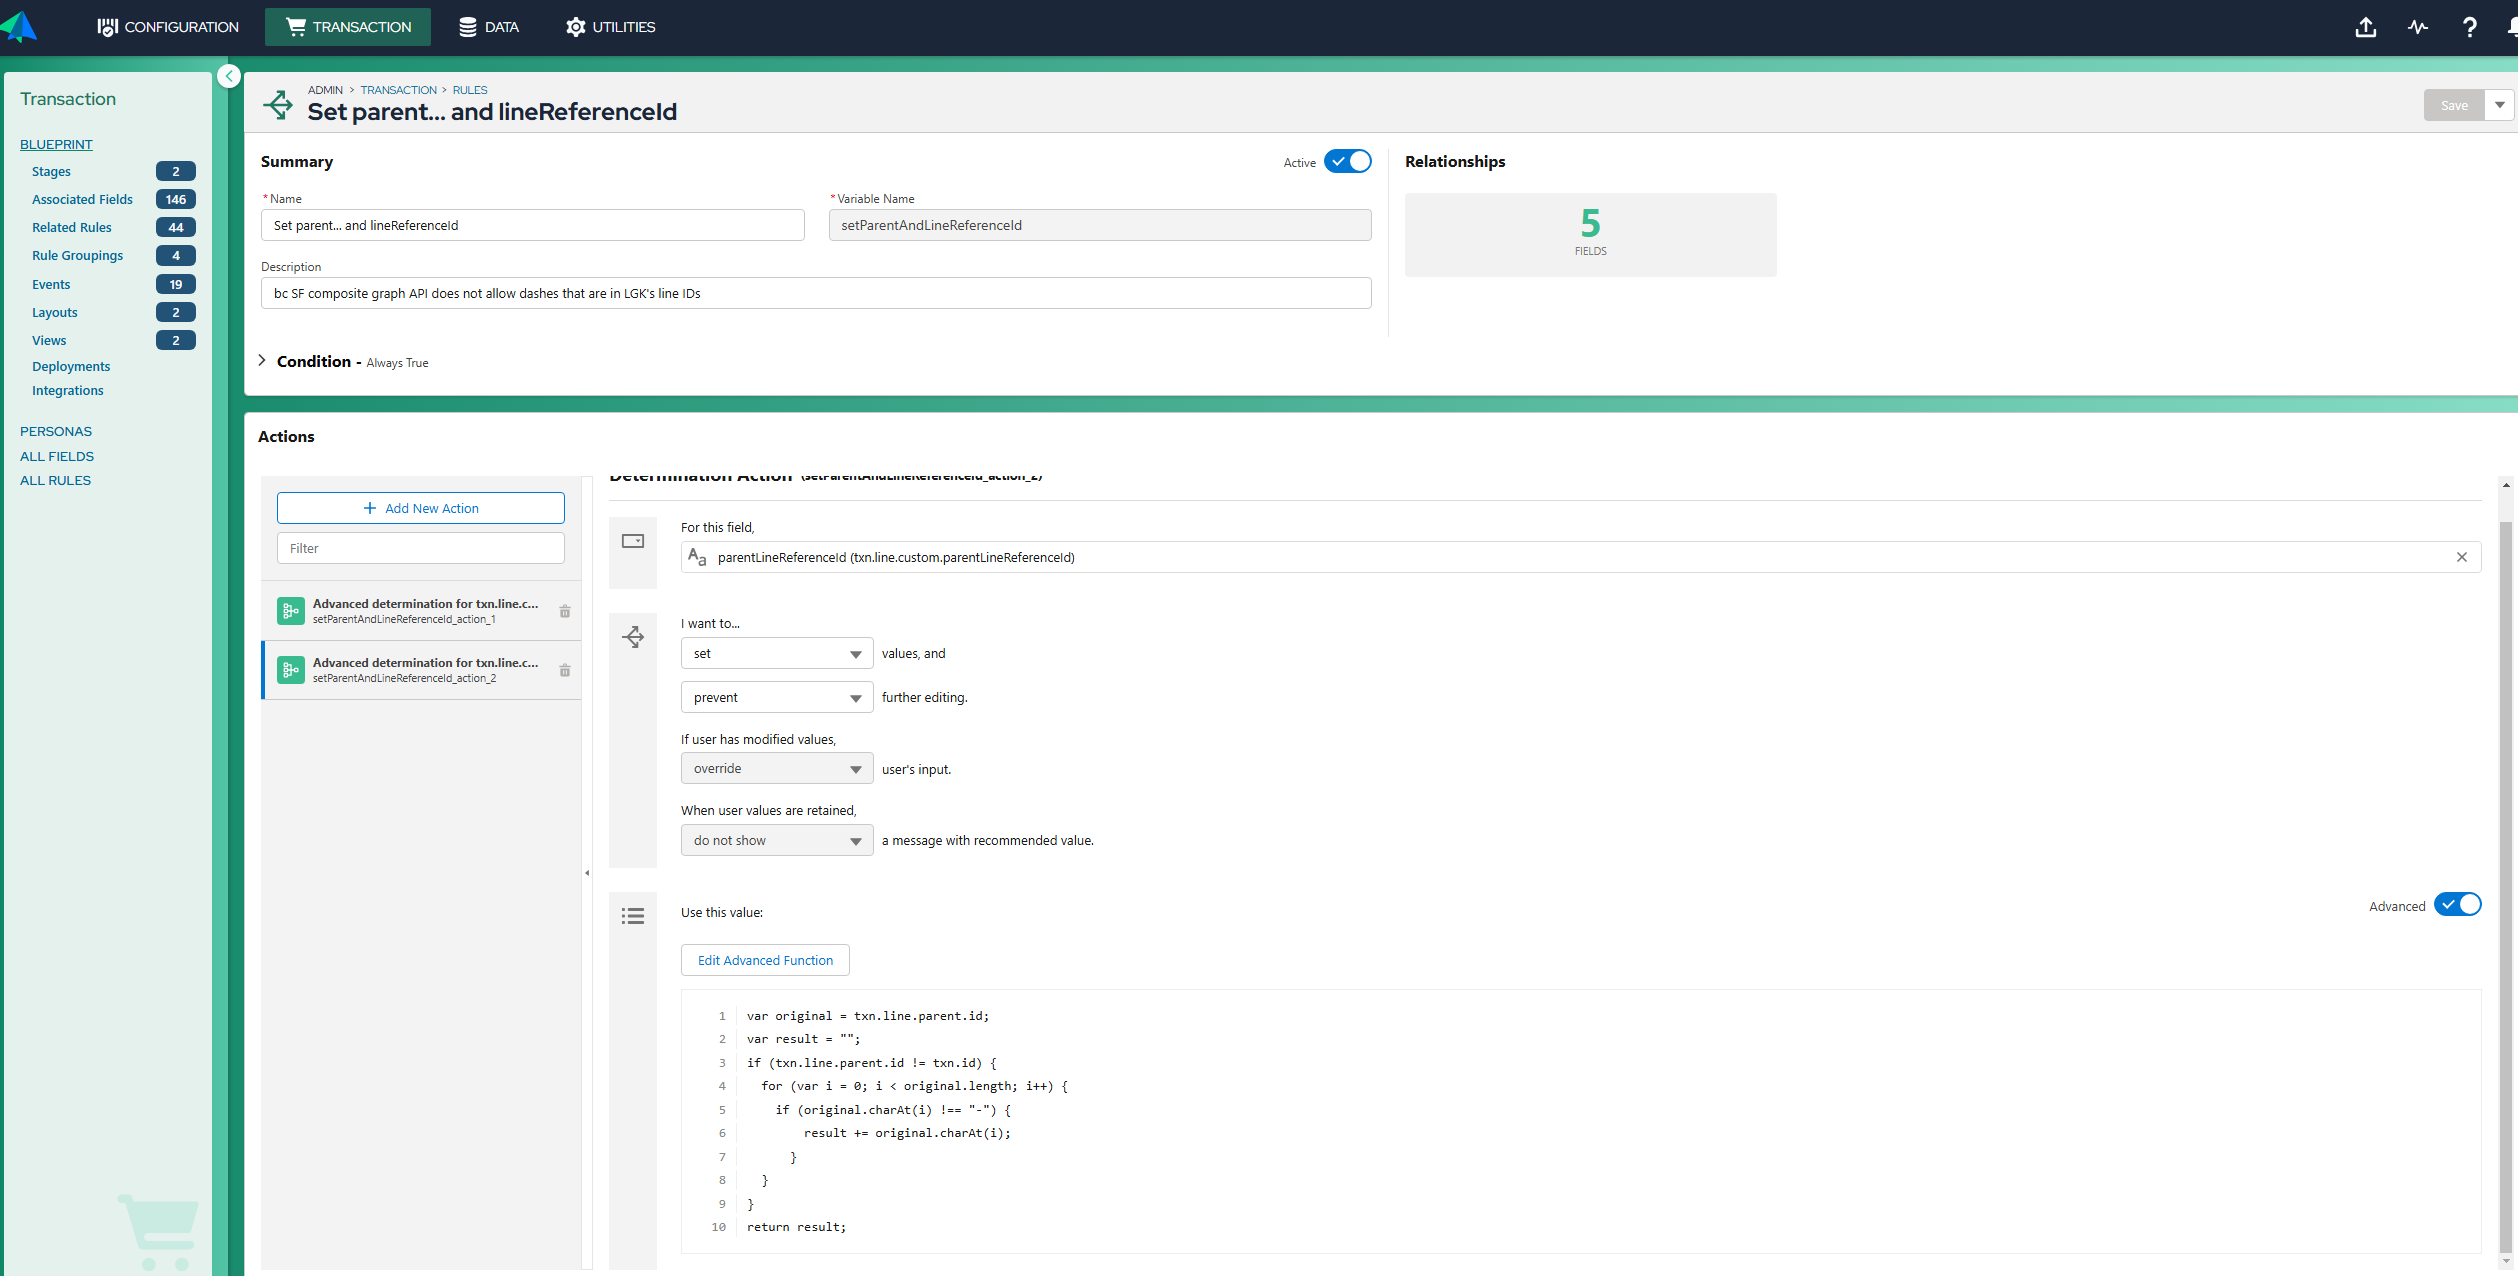Open Integrations in sidebar
2518x1276 pixels.
pyautogui.click(x=68, y=391)
